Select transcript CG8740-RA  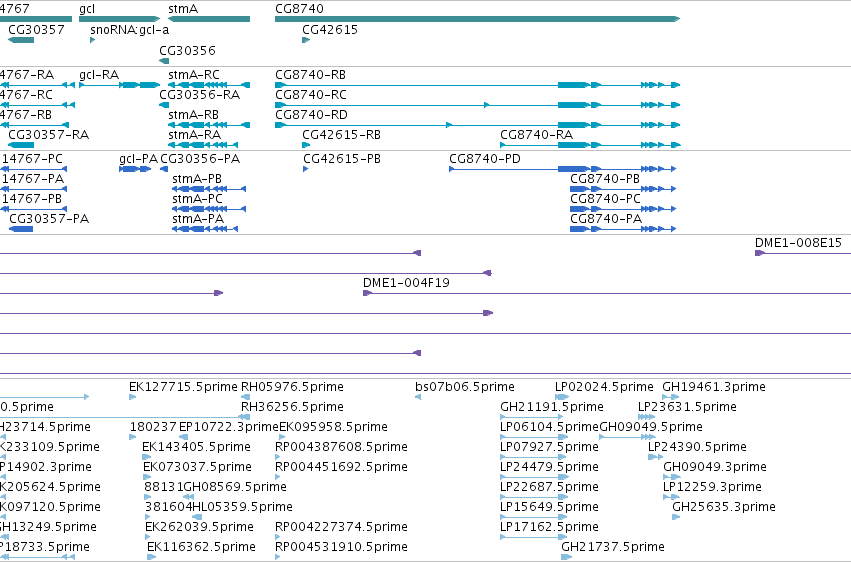coord(590,145)
